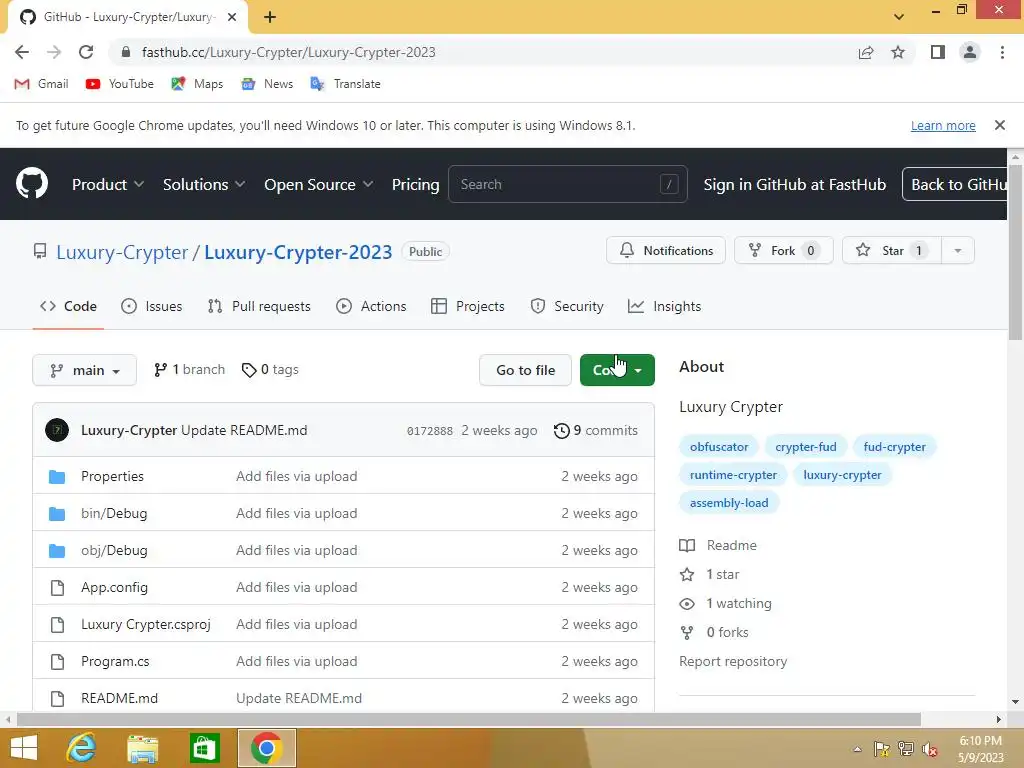Open the Program.cs file
This screenshot has height=768, width=1024.
coord(115,662)
